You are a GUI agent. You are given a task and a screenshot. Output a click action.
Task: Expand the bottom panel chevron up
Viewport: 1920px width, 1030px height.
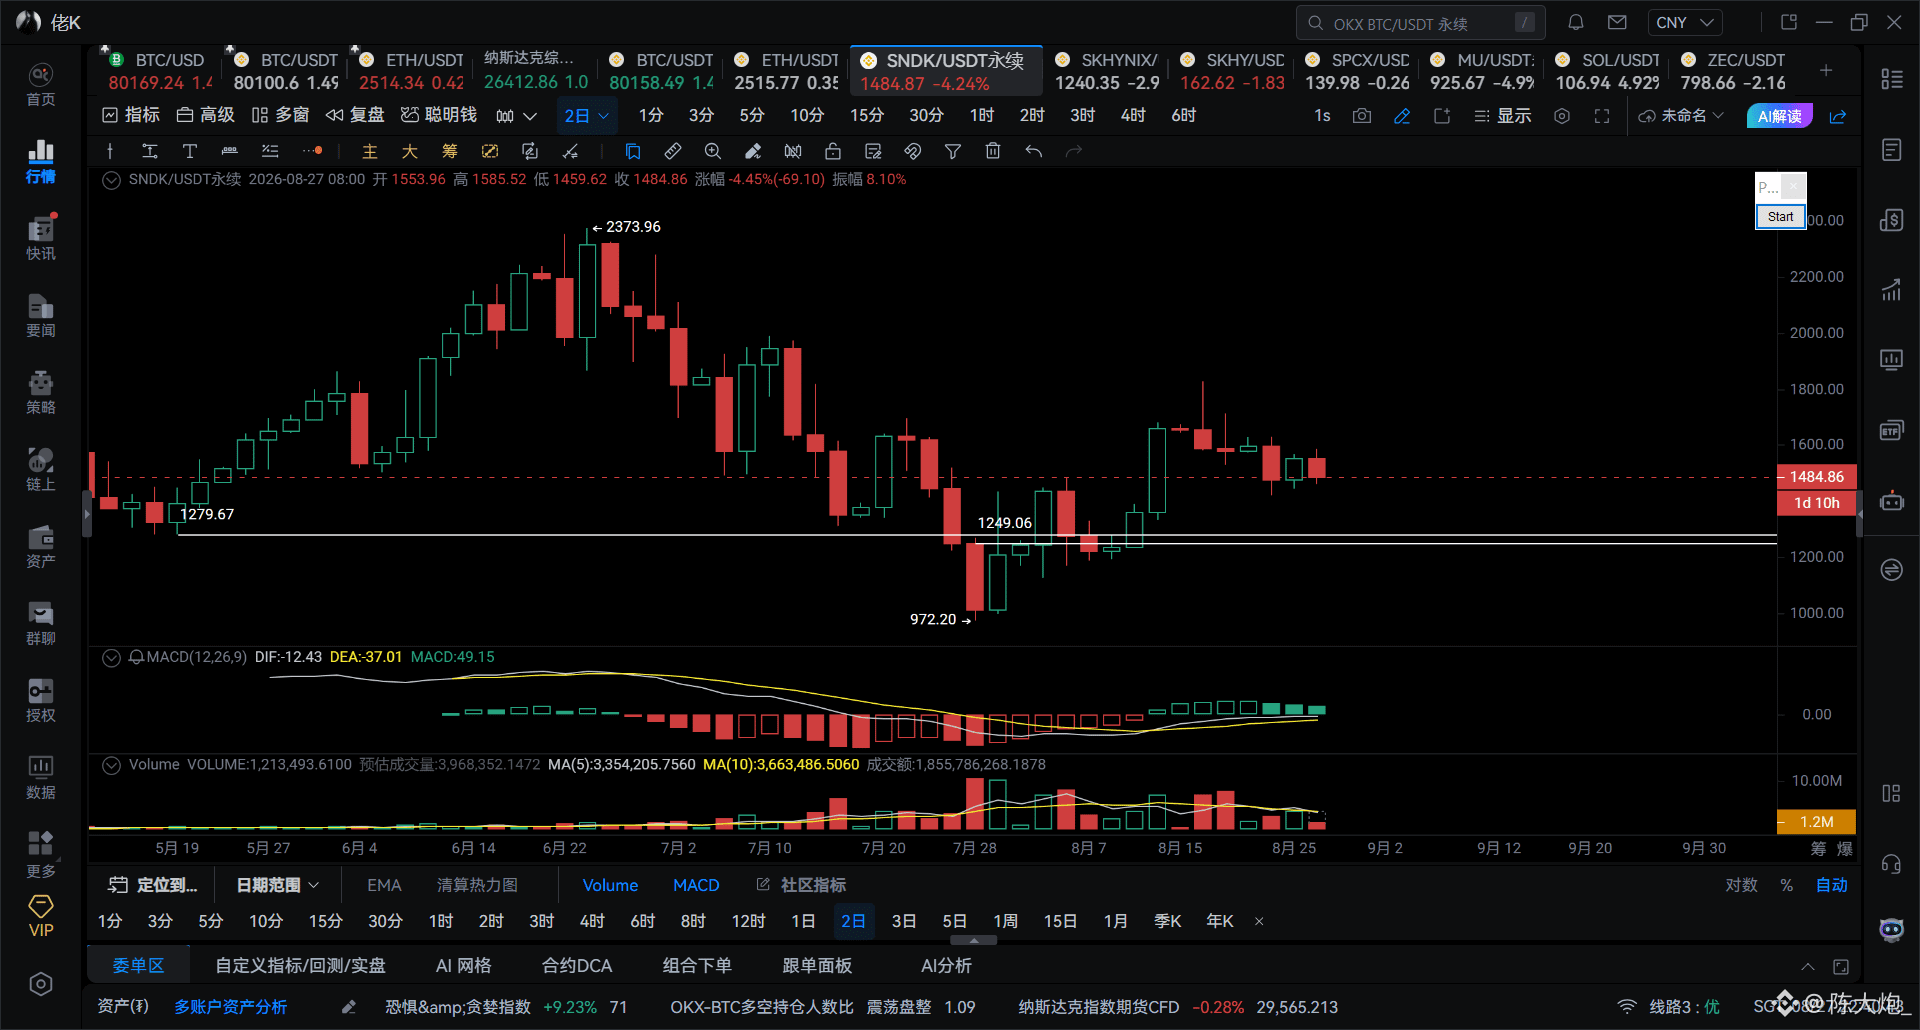click(1808, 966)
